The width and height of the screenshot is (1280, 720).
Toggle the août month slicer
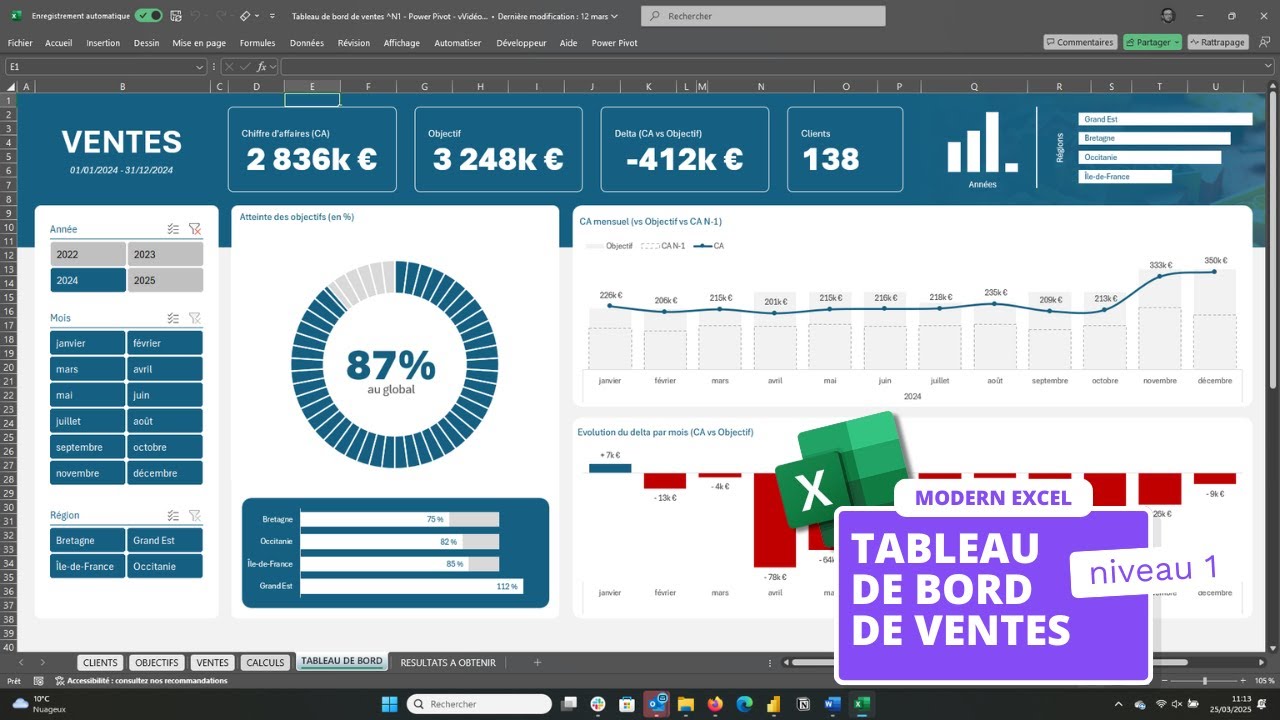pyautogui.click(x=165, y=421)
